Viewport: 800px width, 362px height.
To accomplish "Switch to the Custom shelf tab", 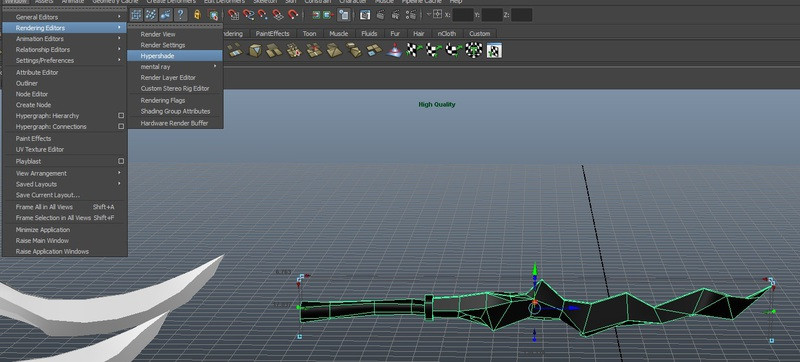I will [x=479, y=34].
